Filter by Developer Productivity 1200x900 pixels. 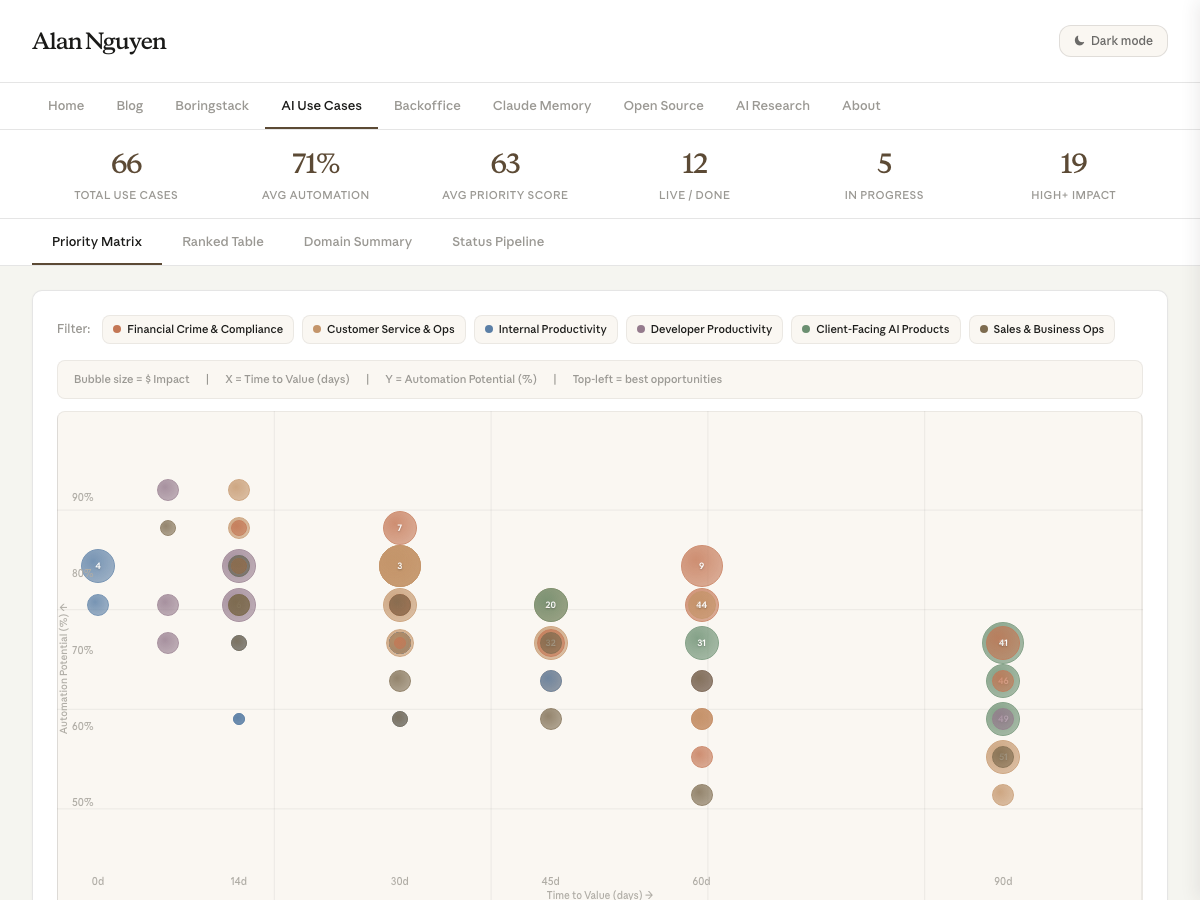[x=703, y=329]
